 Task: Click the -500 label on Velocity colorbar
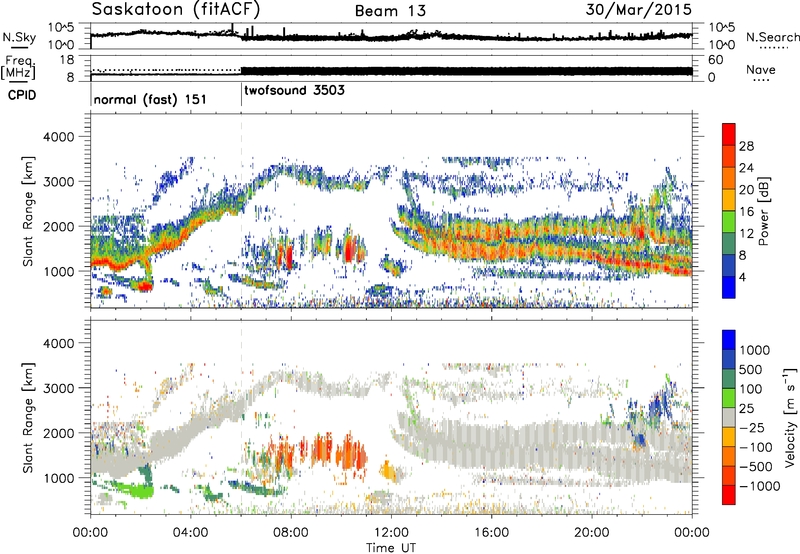(x=756, y=466)
